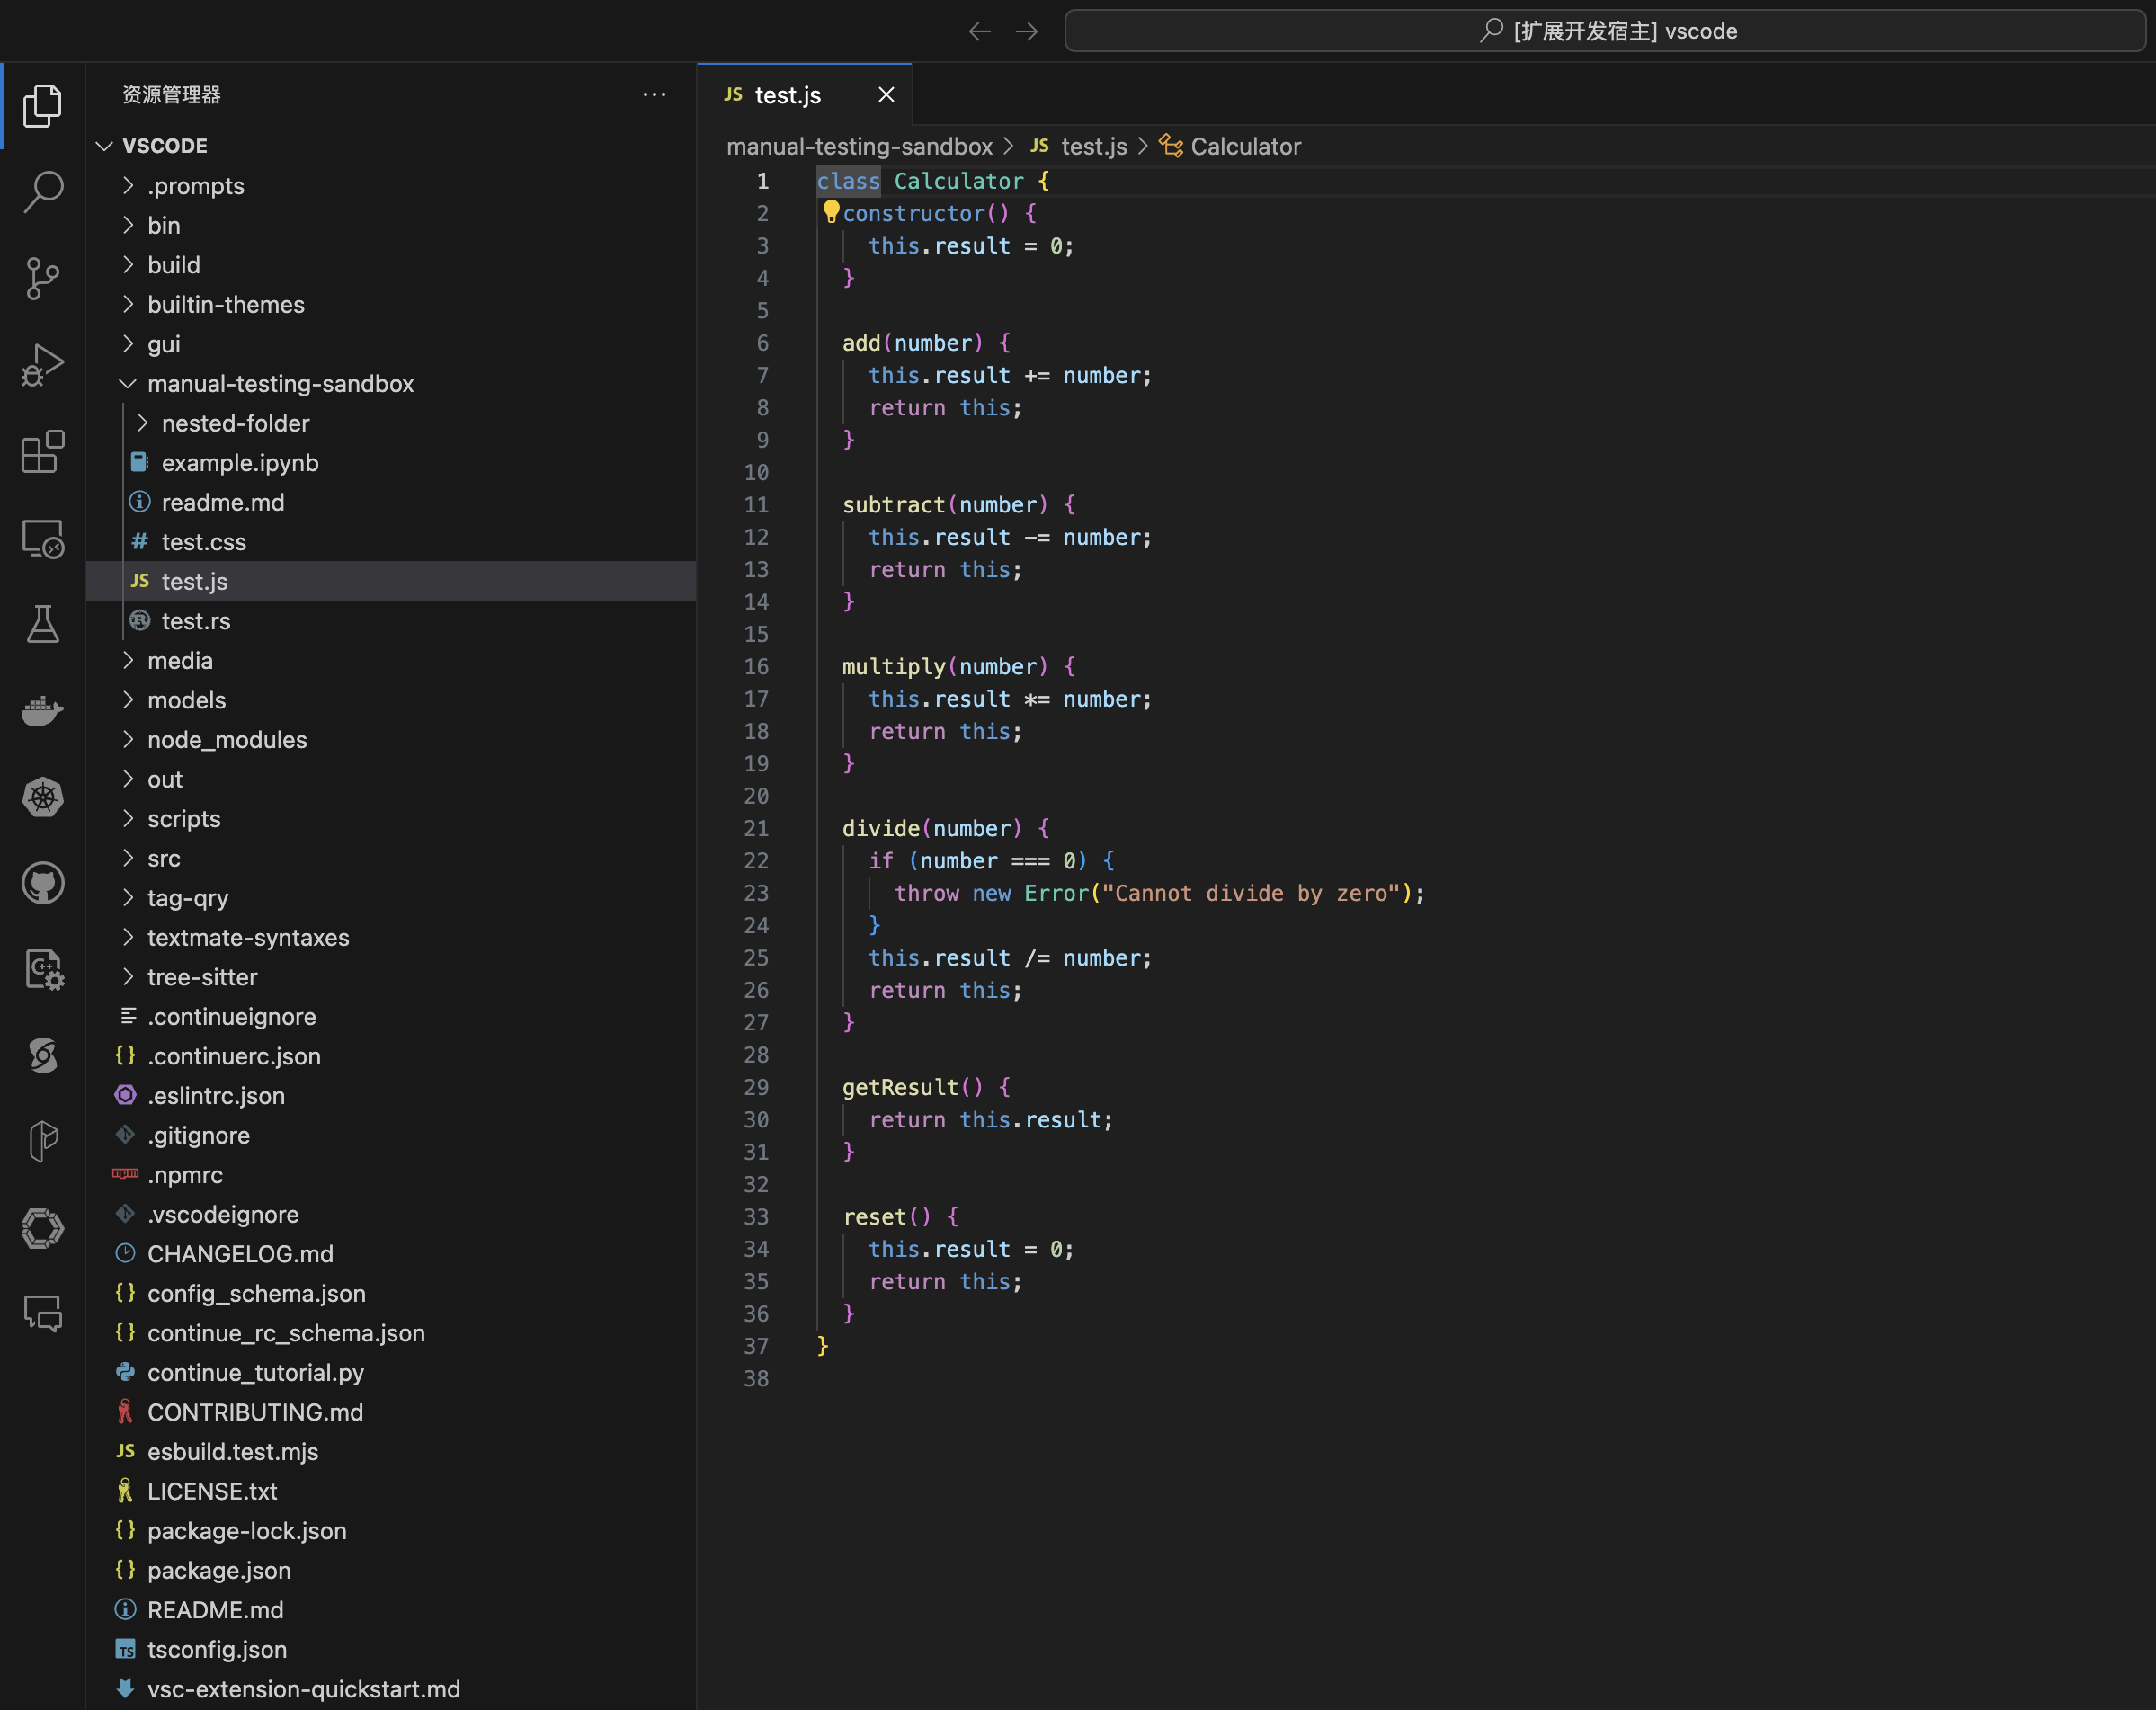Close the test.js tab
Screen dimensions: 2156x1710
886,95
